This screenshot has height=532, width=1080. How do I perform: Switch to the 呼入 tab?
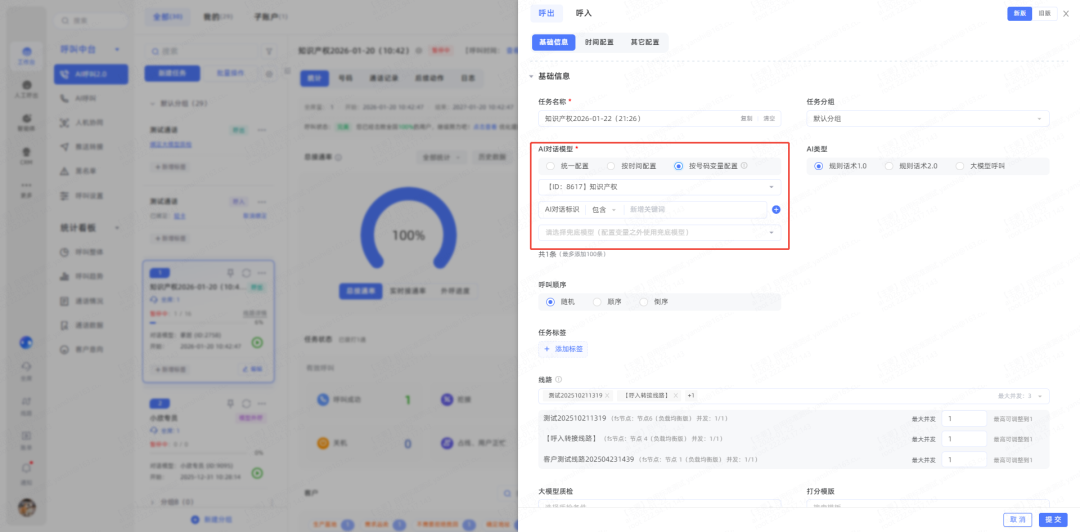[584, 13]
